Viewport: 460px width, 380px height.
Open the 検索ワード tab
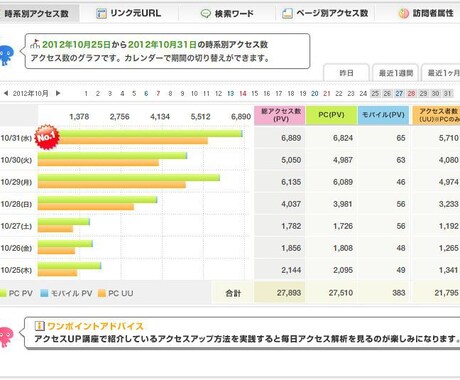click(227, 13)
